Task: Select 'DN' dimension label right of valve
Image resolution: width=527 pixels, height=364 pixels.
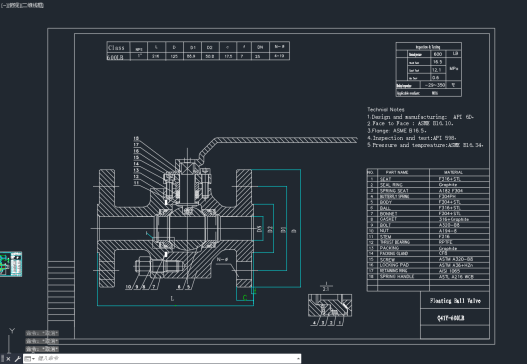Action: [259, 229]
